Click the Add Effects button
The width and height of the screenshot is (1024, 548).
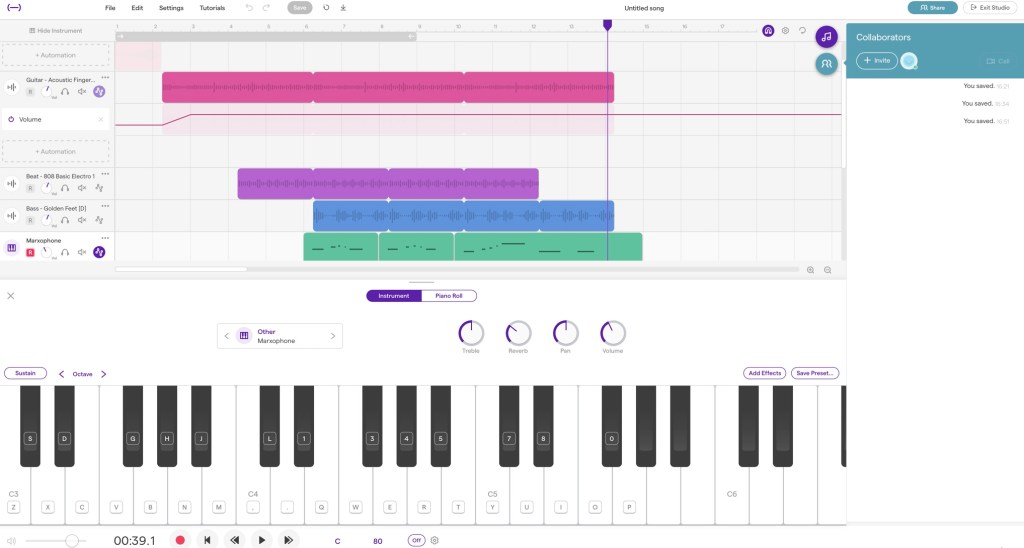coord(765,373)
